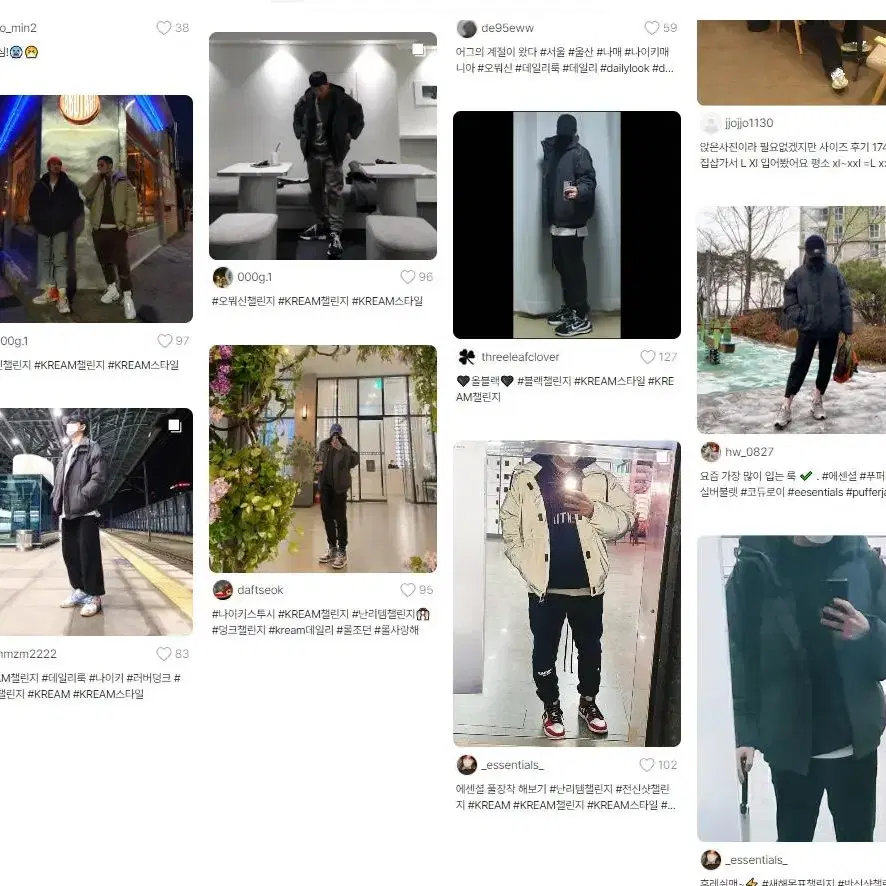
Task: Open the beige jacket mirror selfie photo
Action: point(567,594)
